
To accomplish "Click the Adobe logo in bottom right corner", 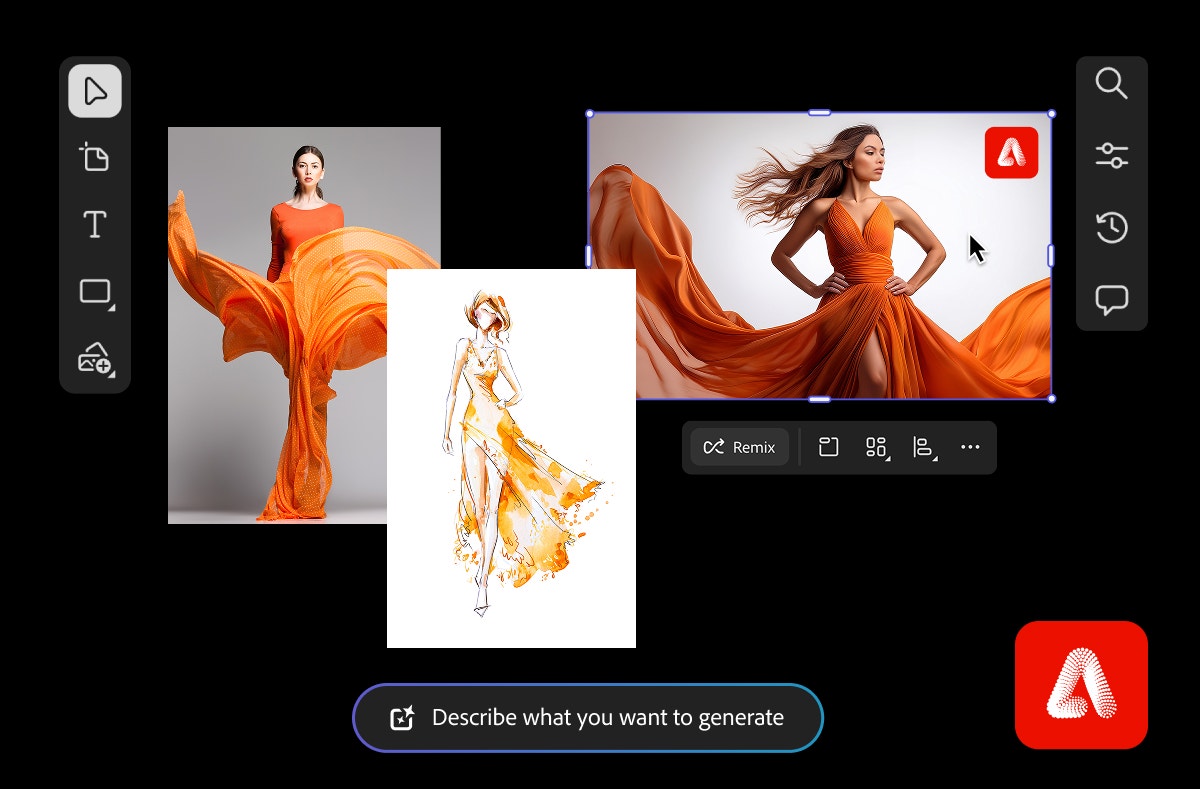I will 1081,684.
